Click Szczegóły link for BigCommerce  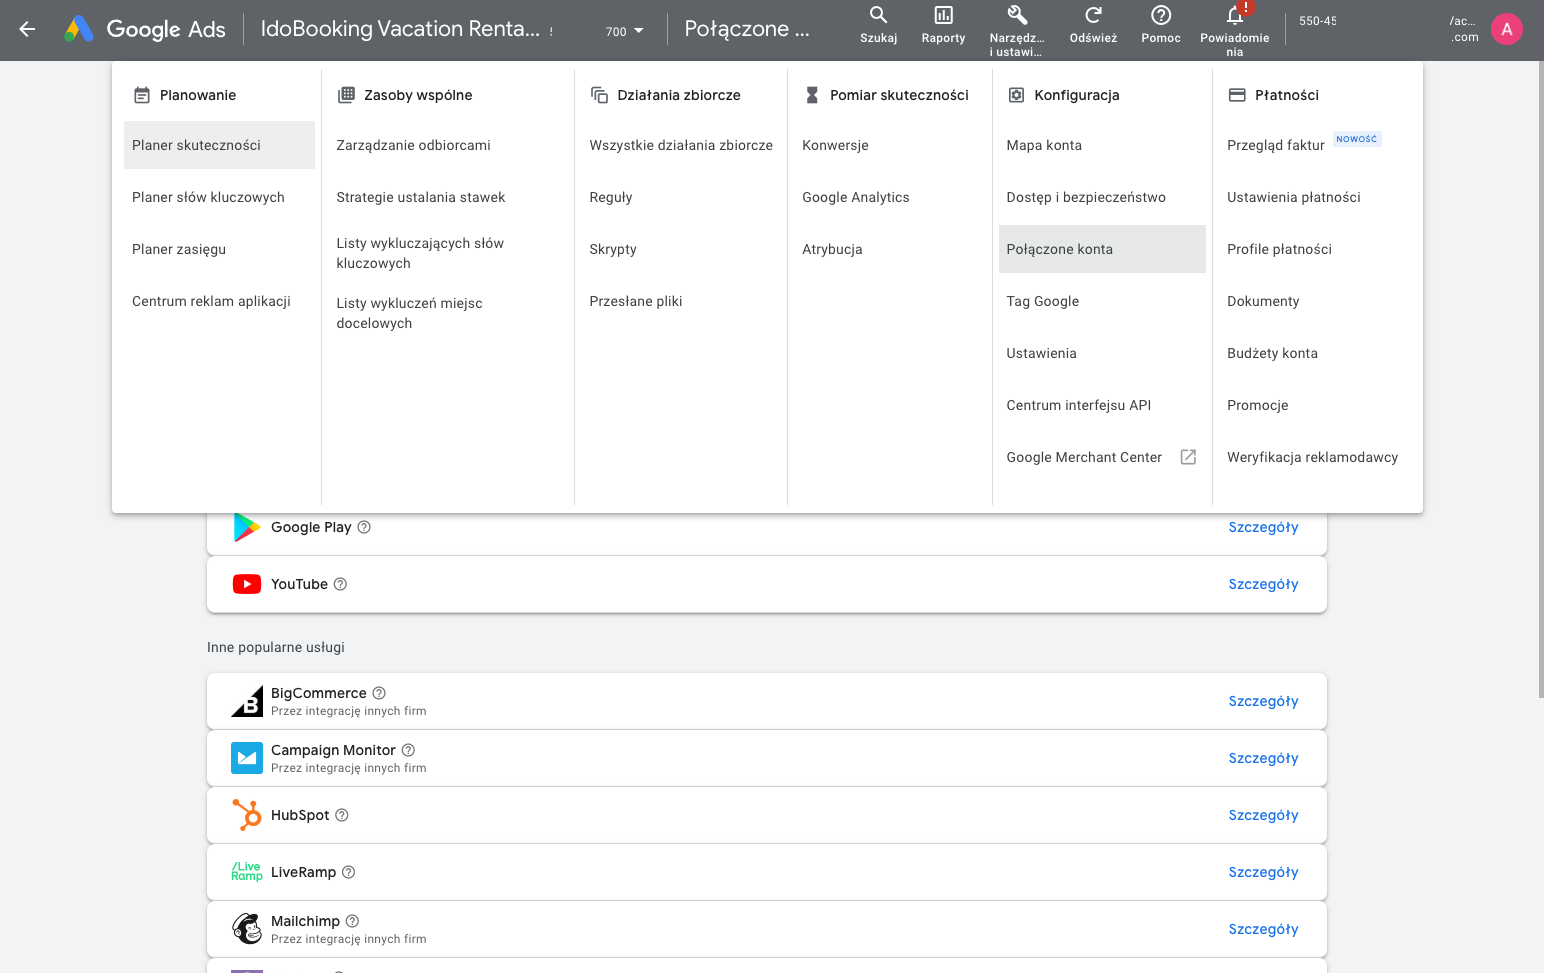pos(1263,701)
